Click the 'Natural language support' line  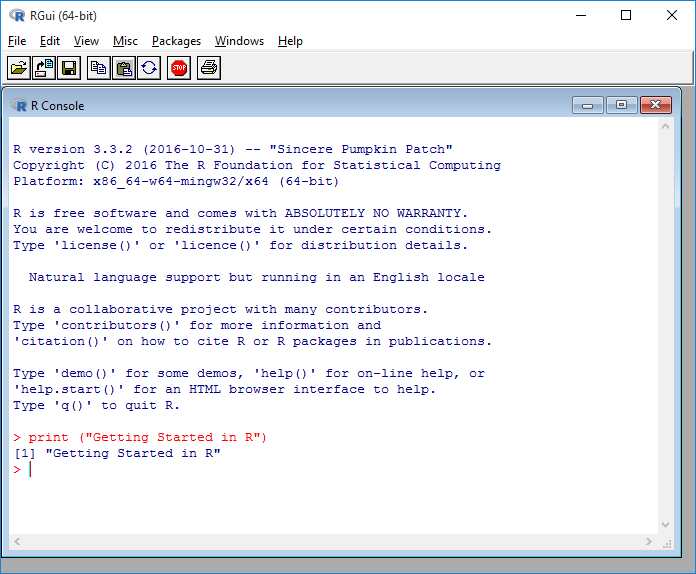click(257, 277)
